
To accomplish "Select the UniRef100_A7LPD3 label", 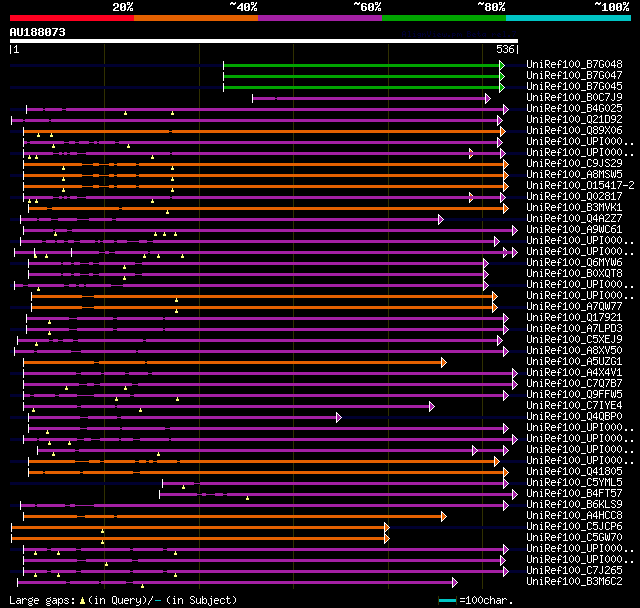I will click(x=574, y=328).
